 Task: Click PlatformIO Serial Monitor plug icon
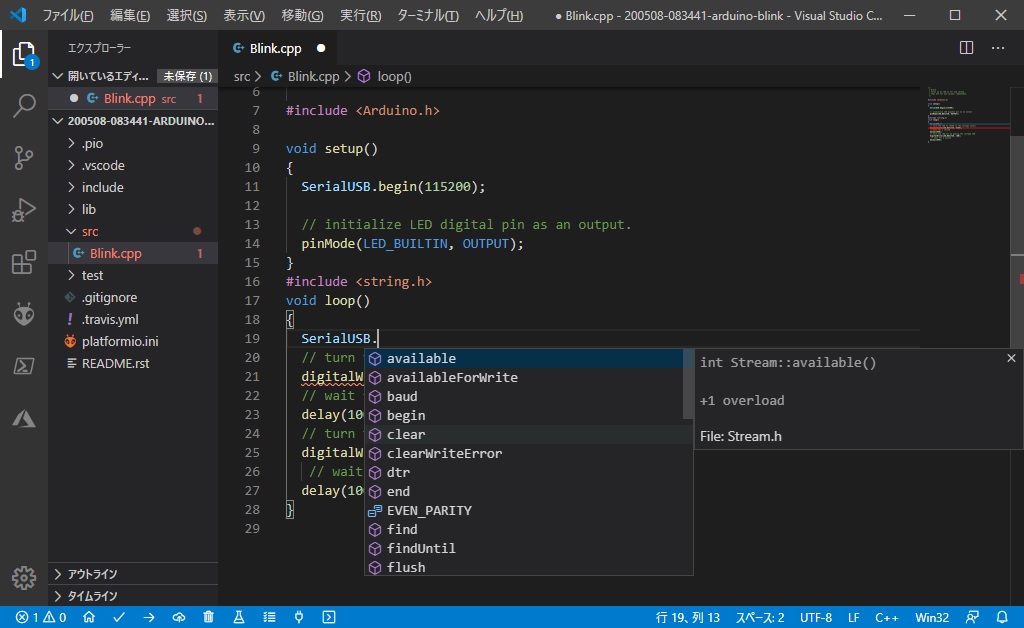click(x=299, y=618)
